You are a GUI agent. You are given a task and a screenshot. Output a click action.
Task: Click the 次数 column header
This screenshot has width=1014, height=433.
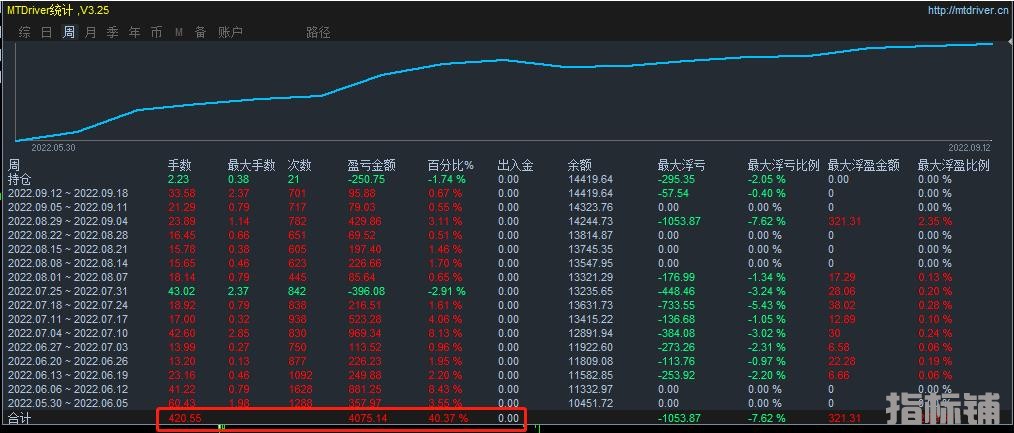tap(300, 165)
